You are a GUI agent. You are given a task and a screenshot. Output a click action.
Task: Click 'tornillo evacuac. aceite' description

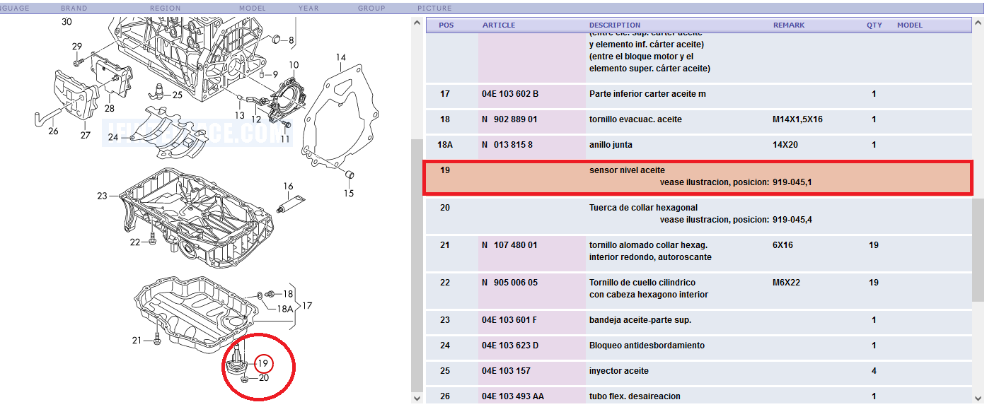[x=635, y=120]
